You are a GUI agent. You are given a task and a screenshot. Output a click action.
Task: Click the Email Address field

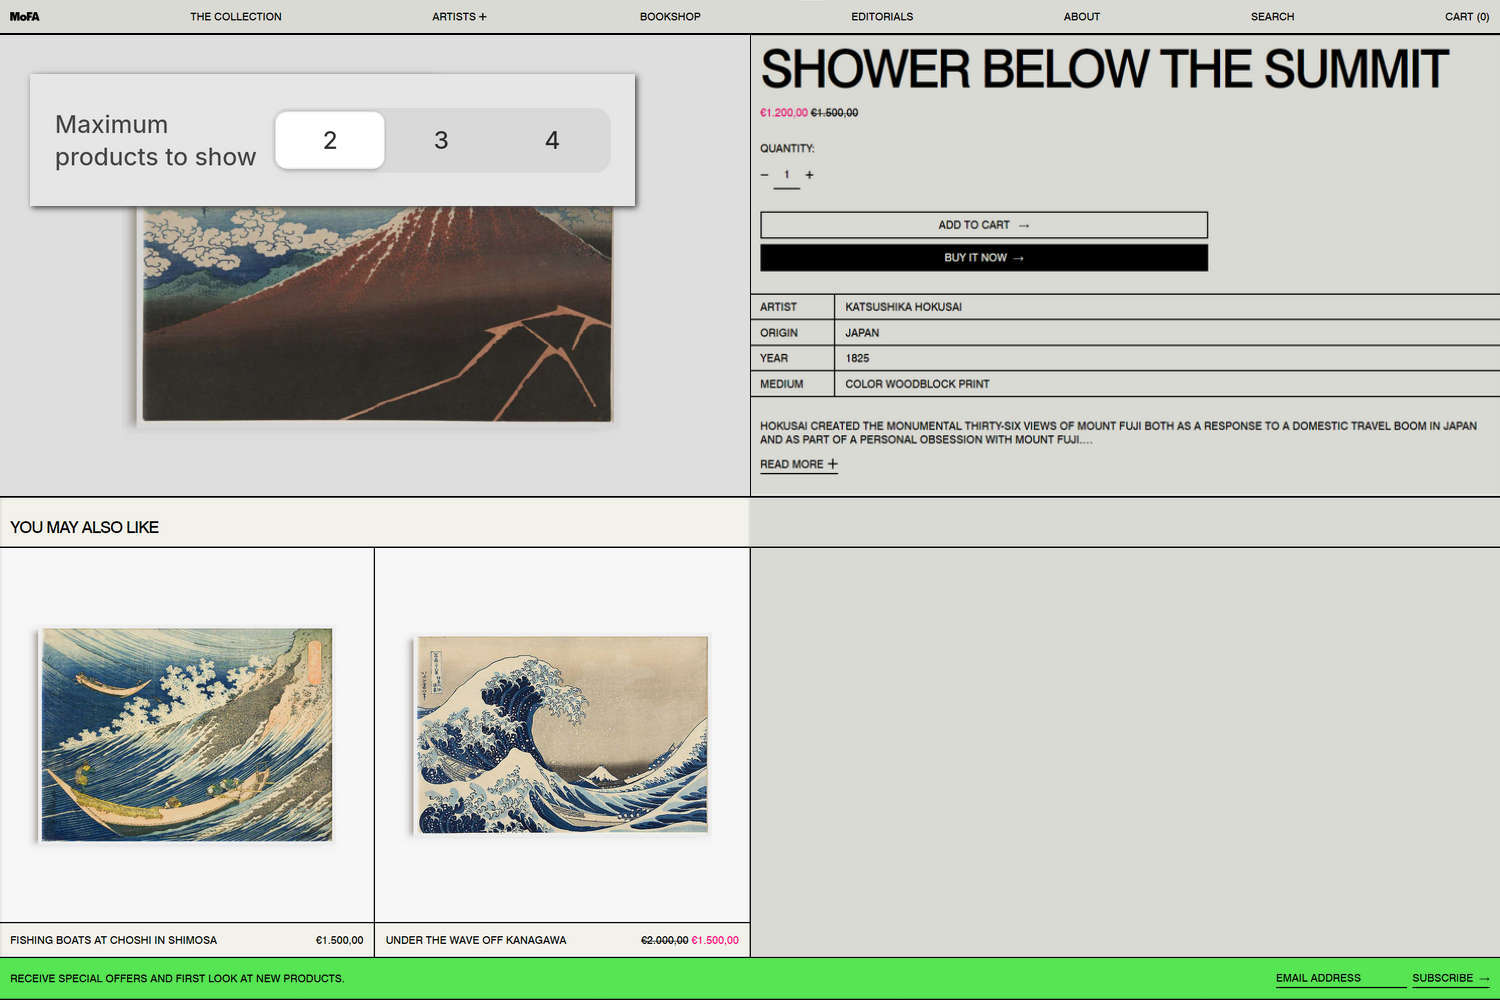point(1338,978)
